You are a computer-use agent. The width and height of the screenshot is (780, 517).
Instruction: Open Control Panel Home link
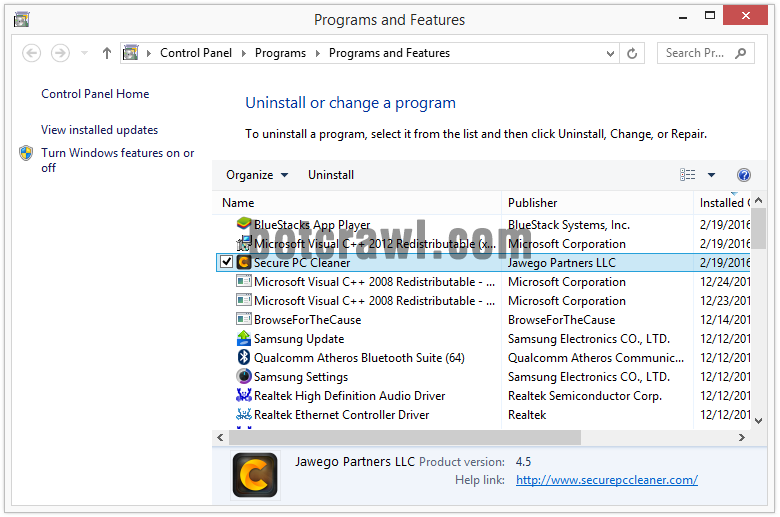point(95,94)
